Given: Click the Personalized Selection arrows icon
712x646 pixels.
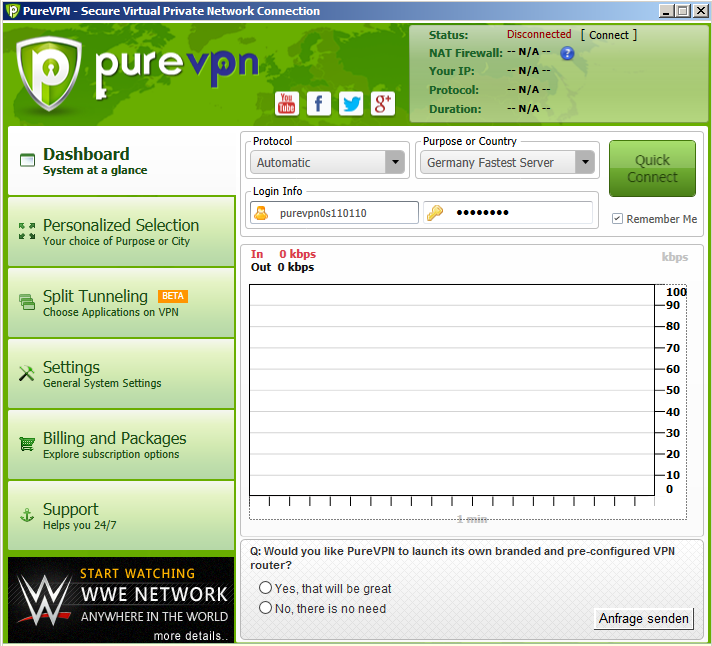Looking at the screenshot, I should [27, 231].
